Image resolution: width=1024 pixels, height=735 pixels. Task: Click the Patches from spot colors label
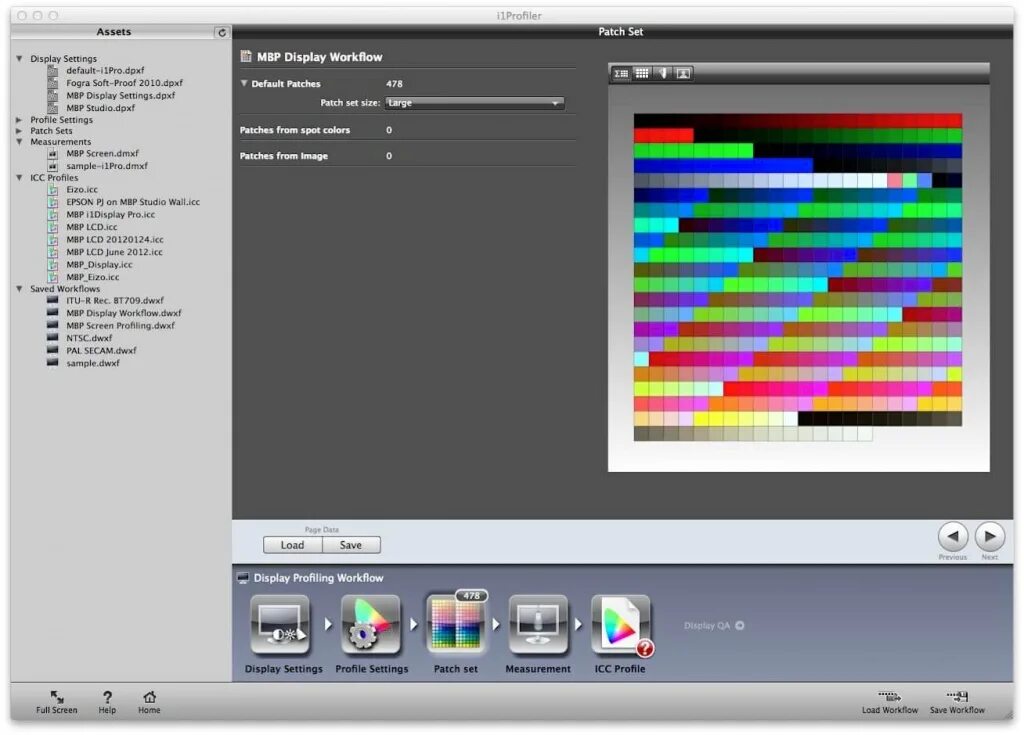click(295, 130)
